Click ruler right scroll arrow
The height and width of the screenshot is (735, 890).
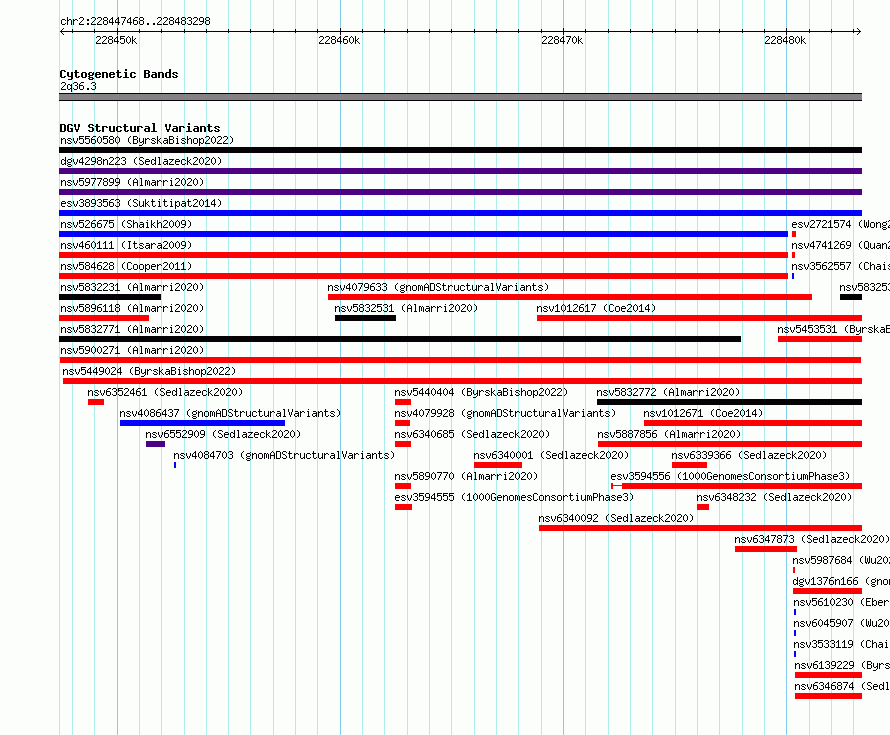tap(858, 32)
